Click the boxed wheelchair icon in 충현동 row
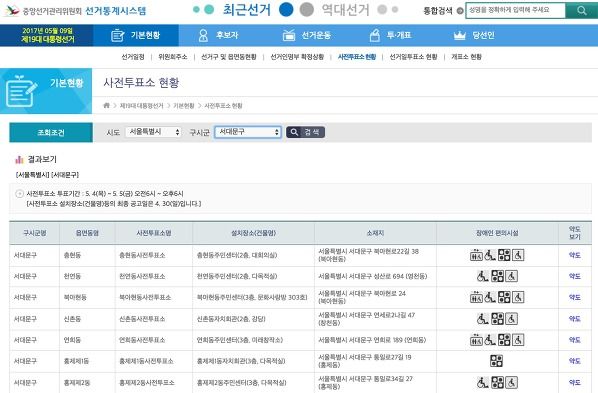Viewport: 598px width, 393px height. tap(518, 255)
